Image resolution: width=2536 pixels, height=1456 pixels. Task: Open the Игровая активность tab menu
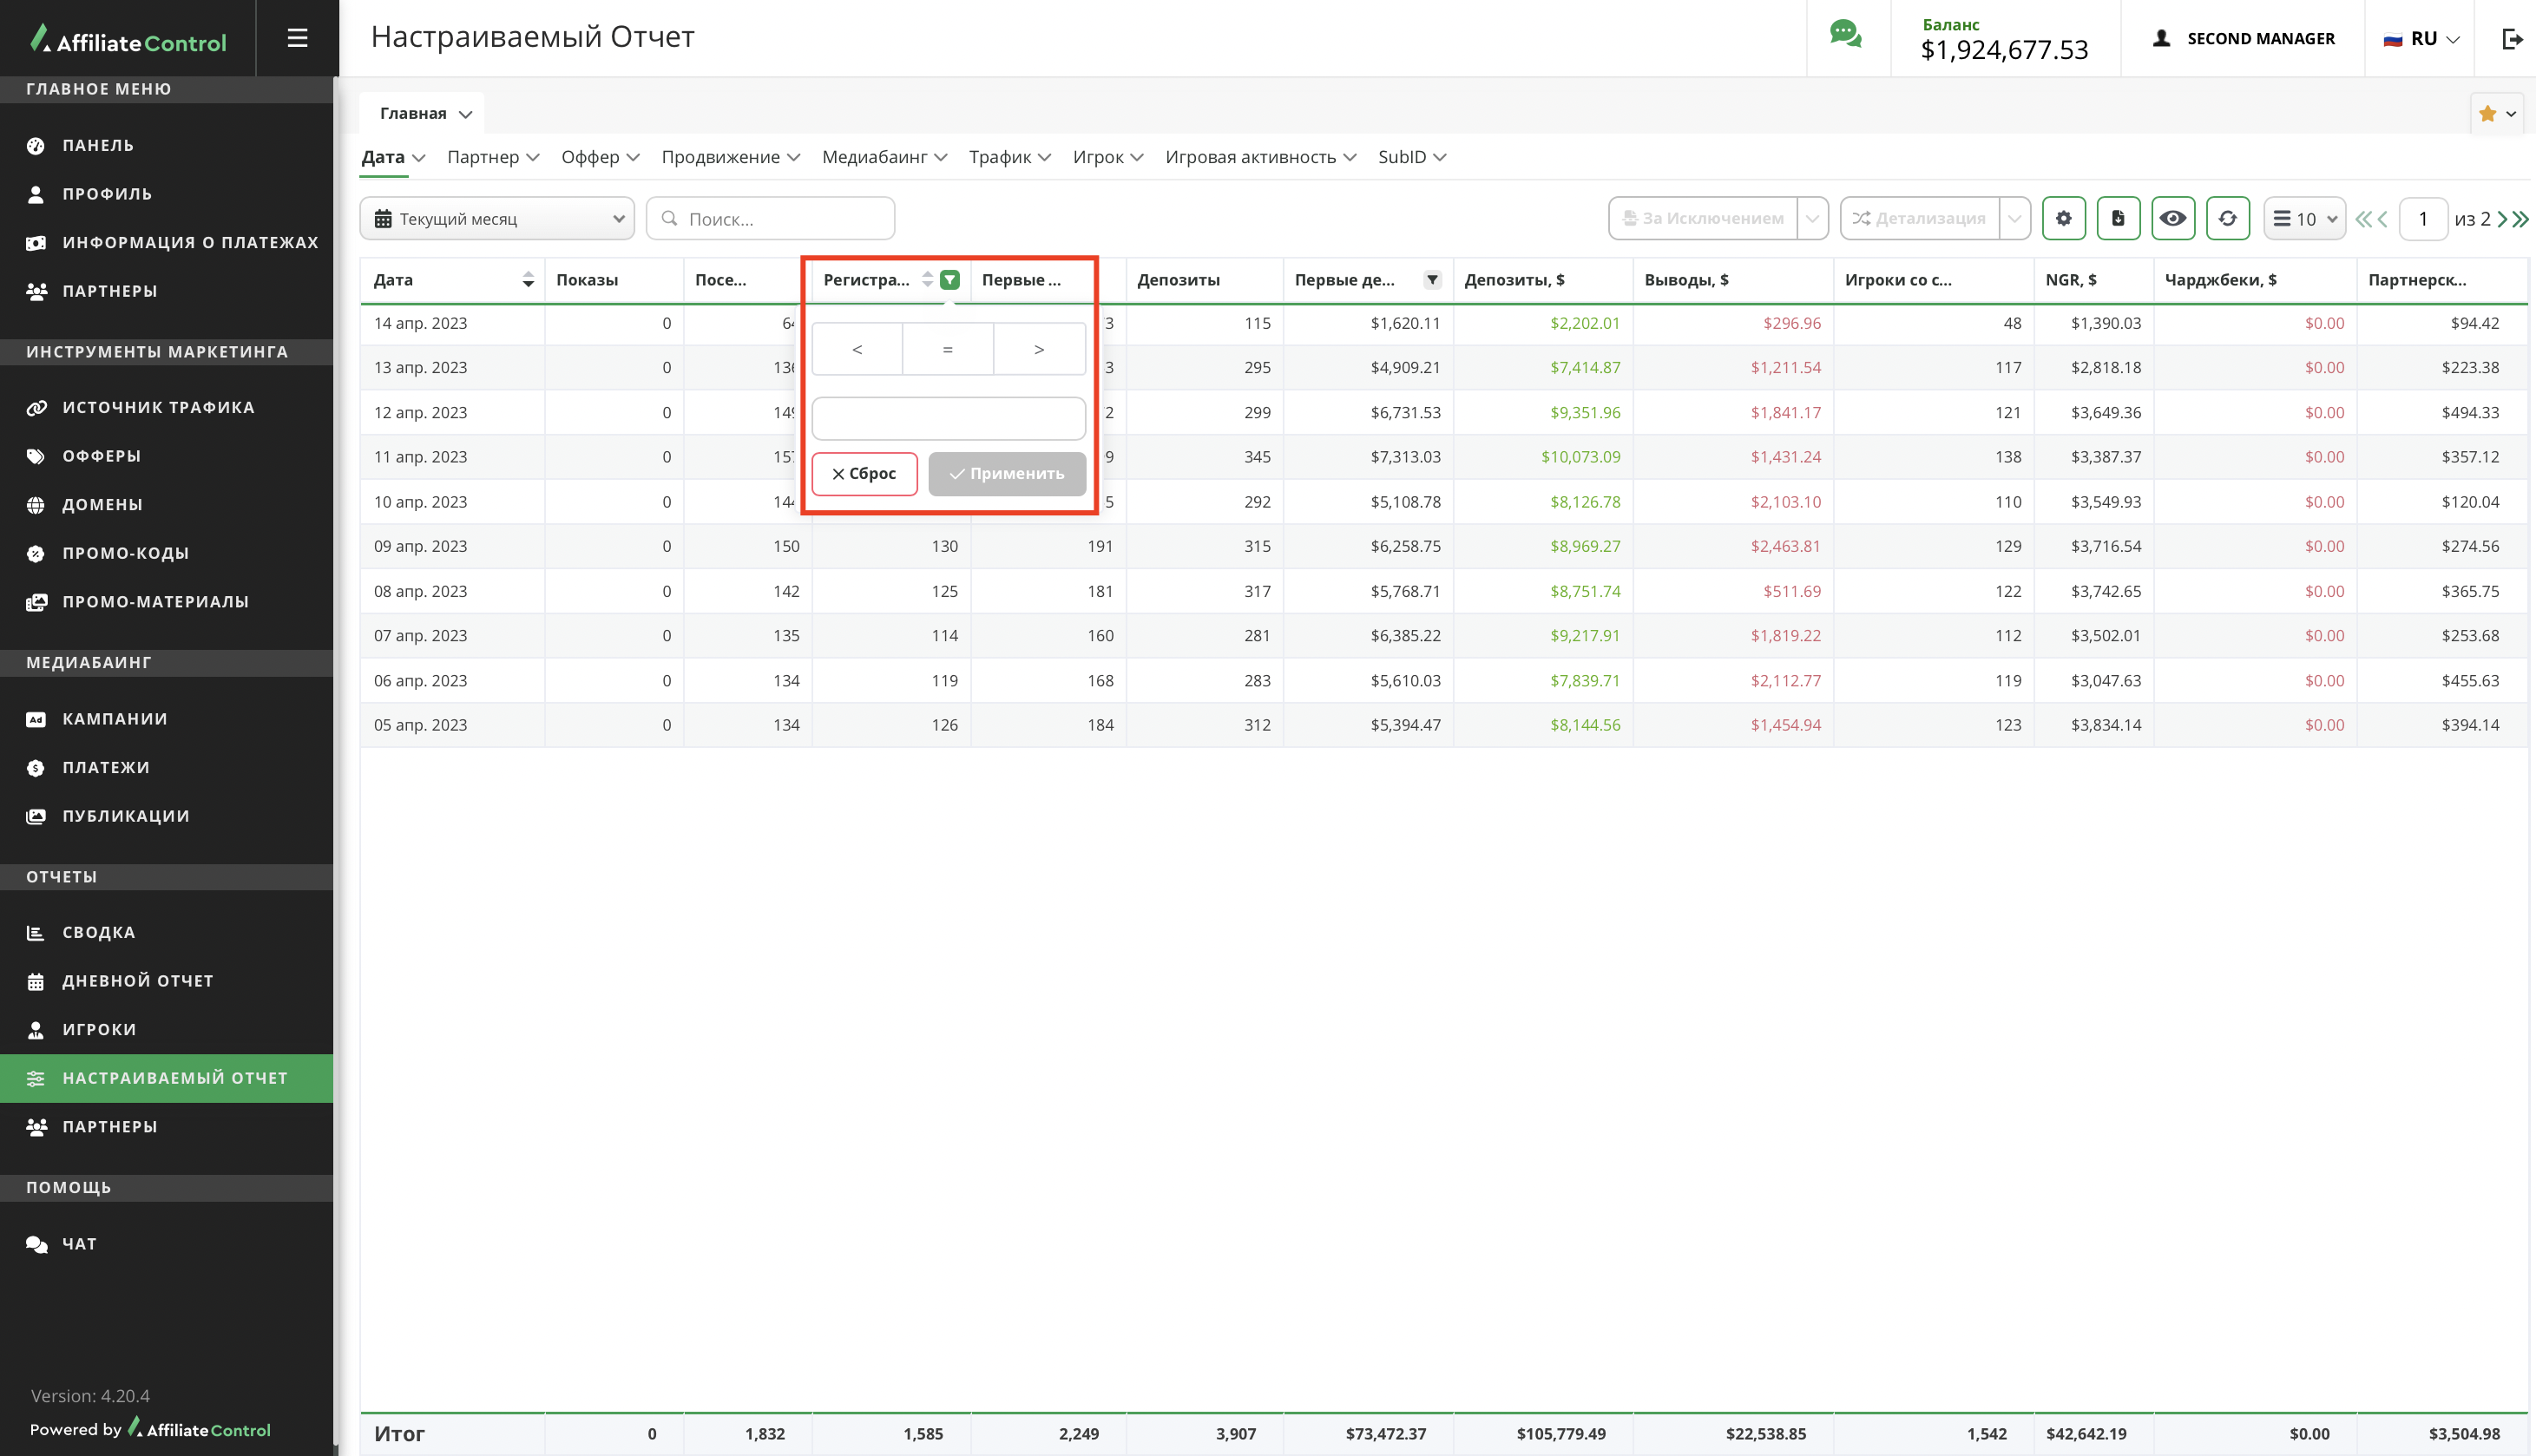(1259, 157)
